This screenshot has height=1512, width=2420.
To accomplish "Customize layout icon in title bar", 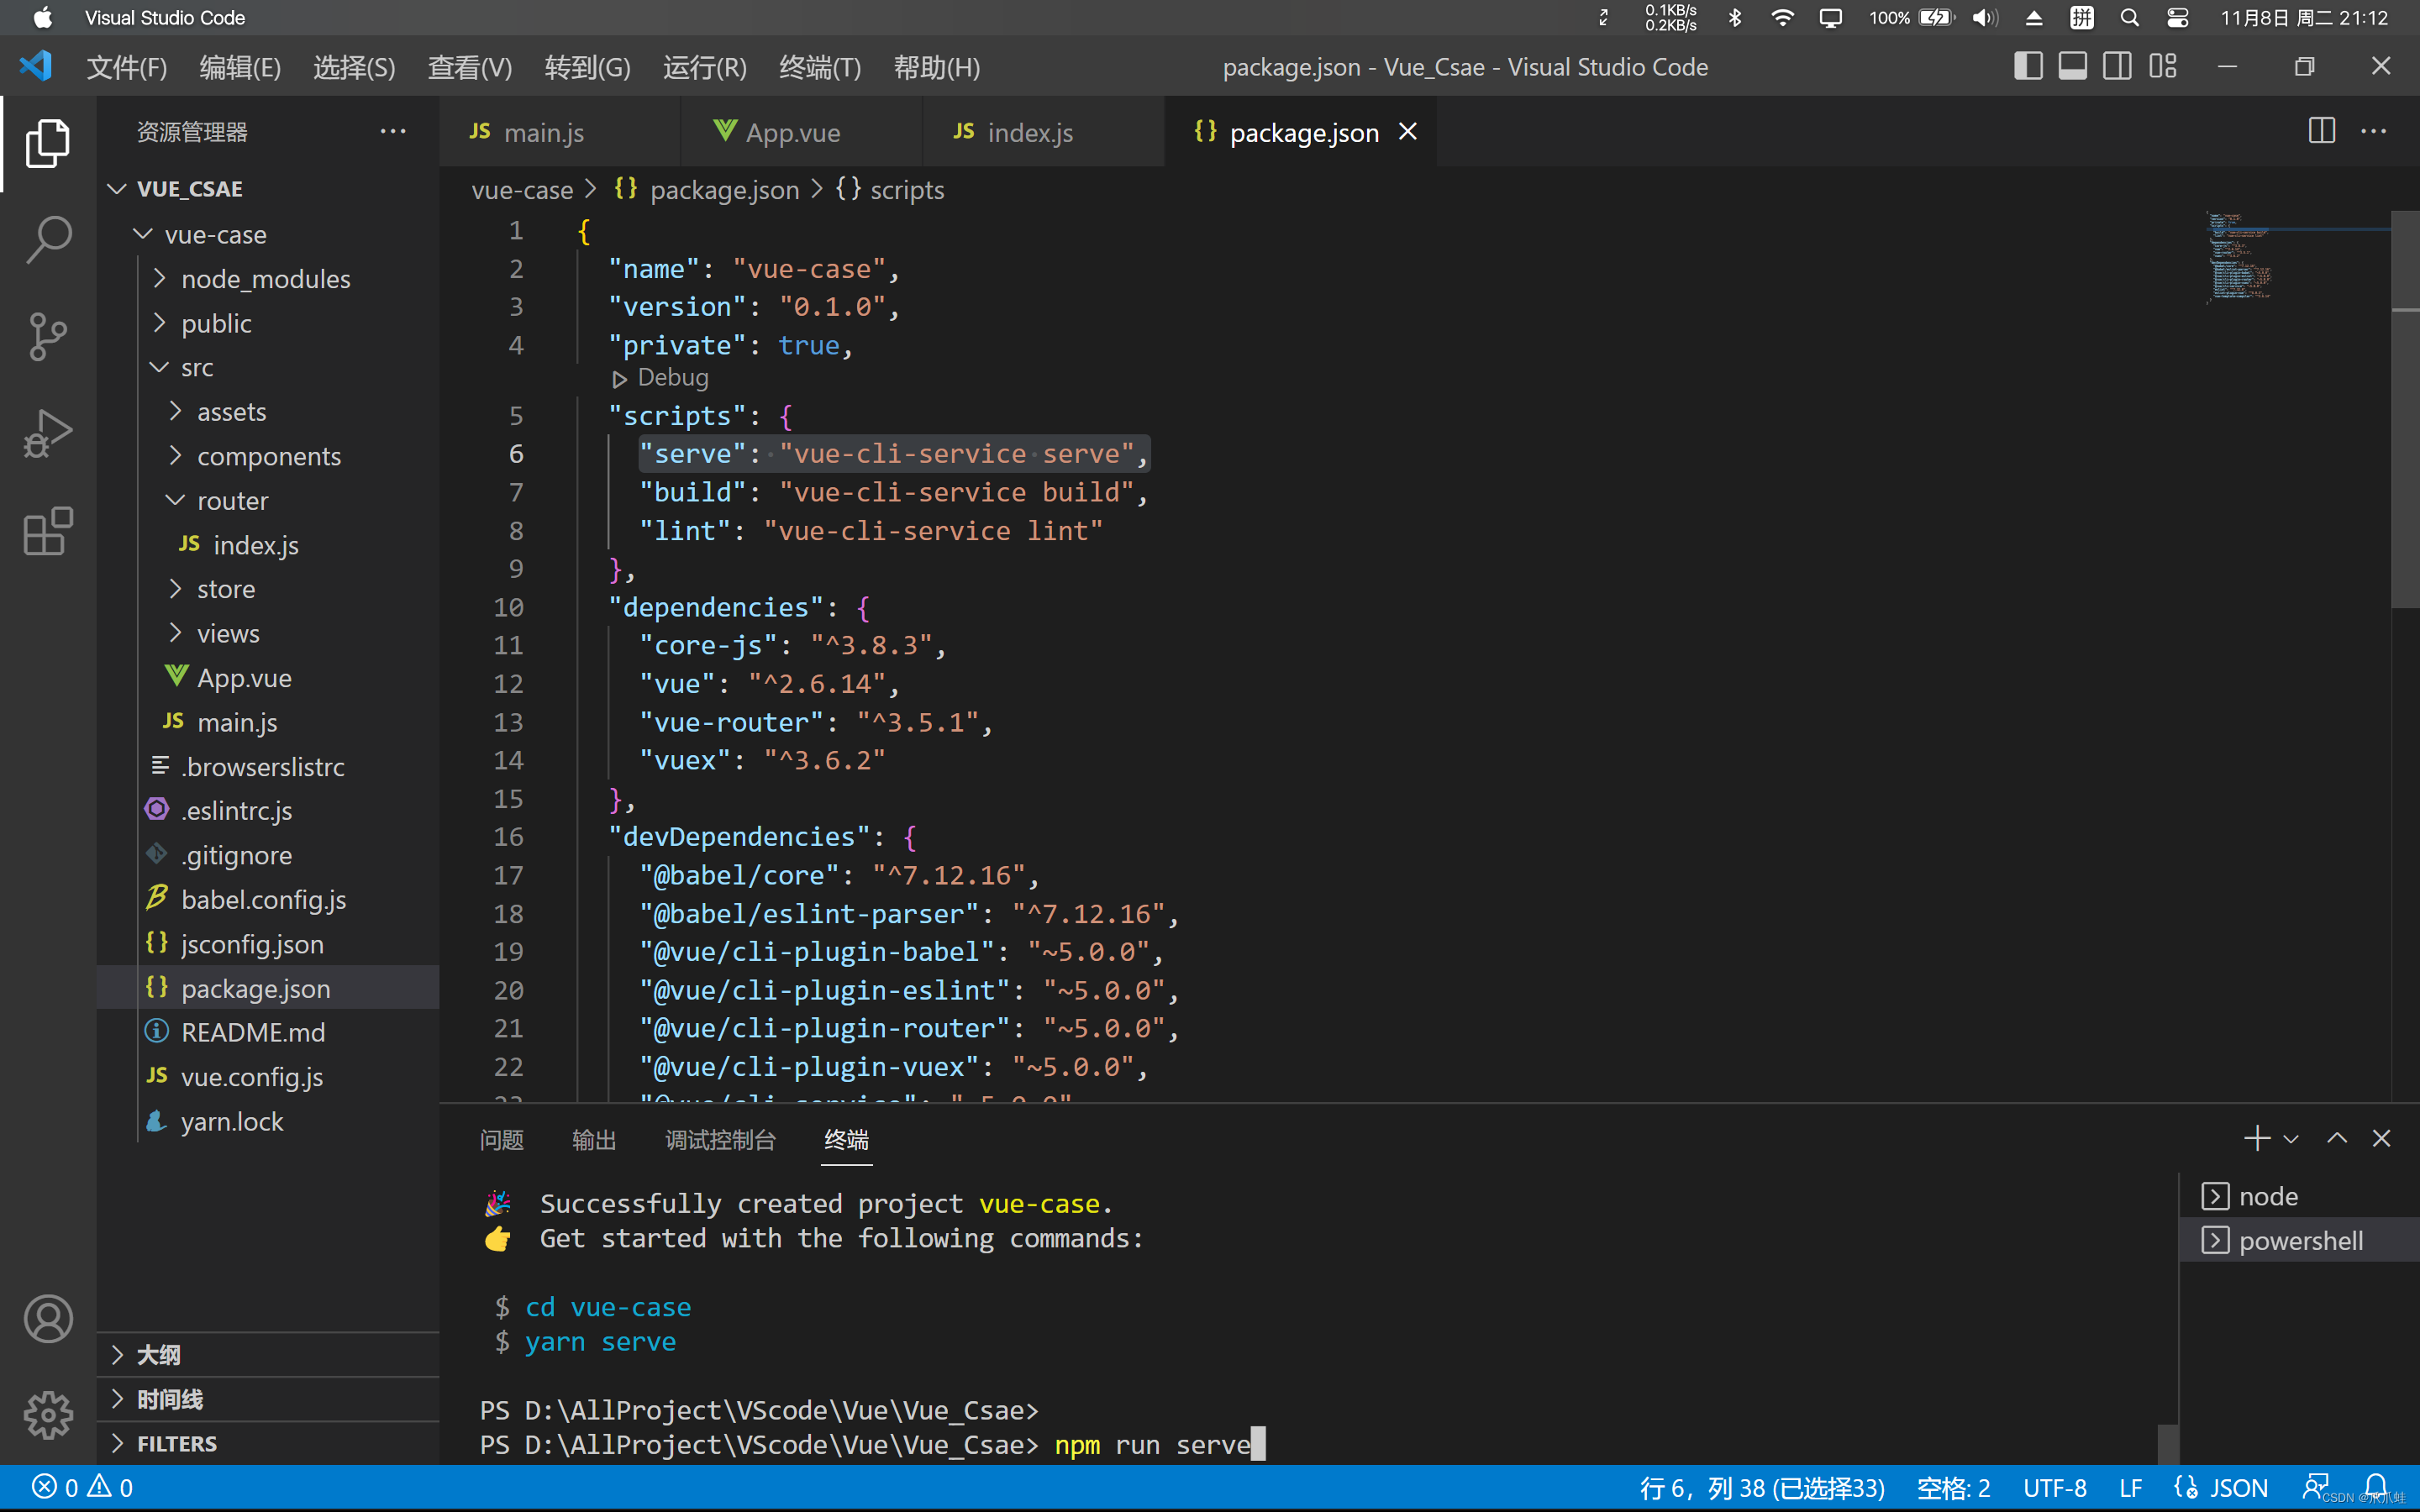I will (2163, 66).
